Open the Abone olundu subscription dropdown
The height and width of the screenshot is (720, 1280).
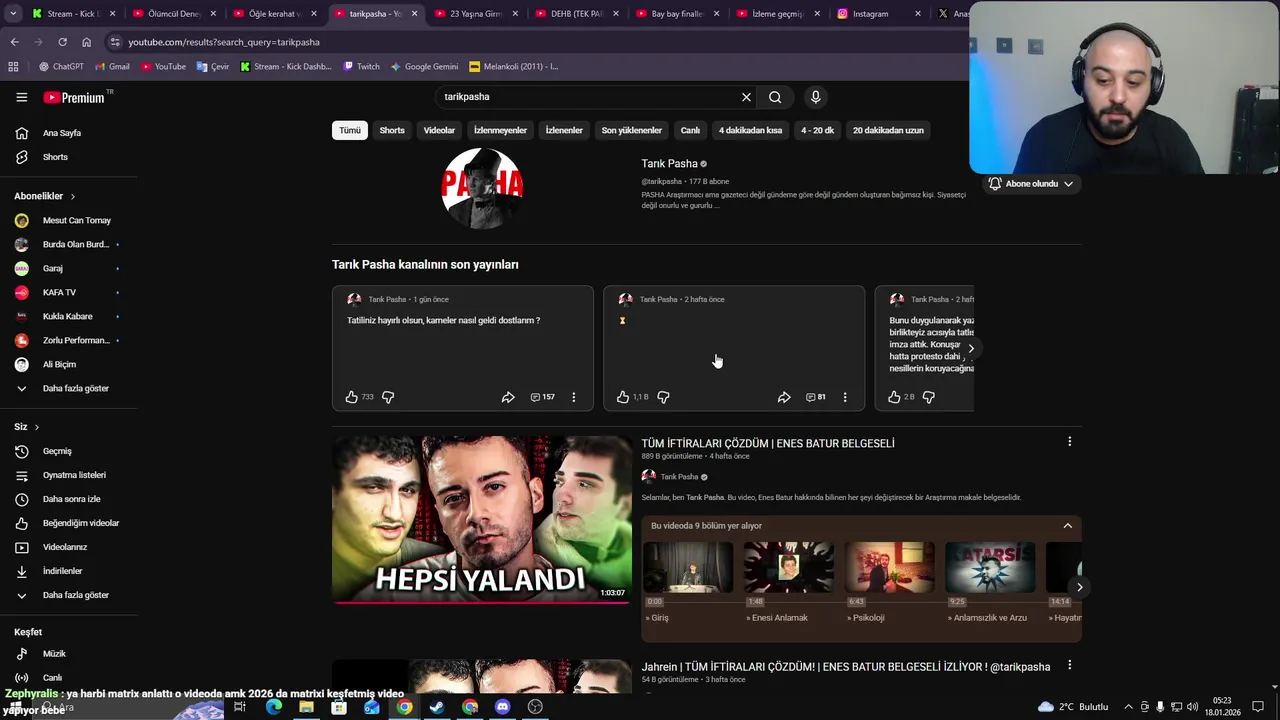(x=1030, y=184)
